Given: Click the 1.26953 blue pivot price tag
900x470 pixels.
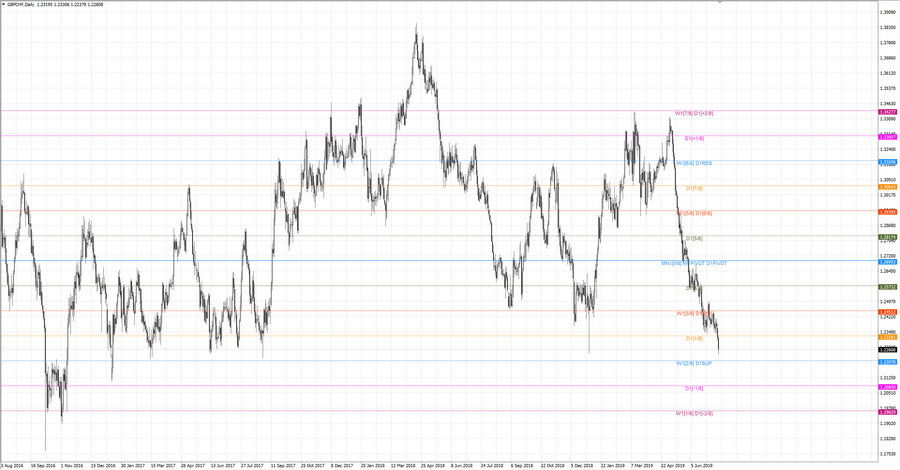Looking at the screenshot, I should tap(888, 262).
